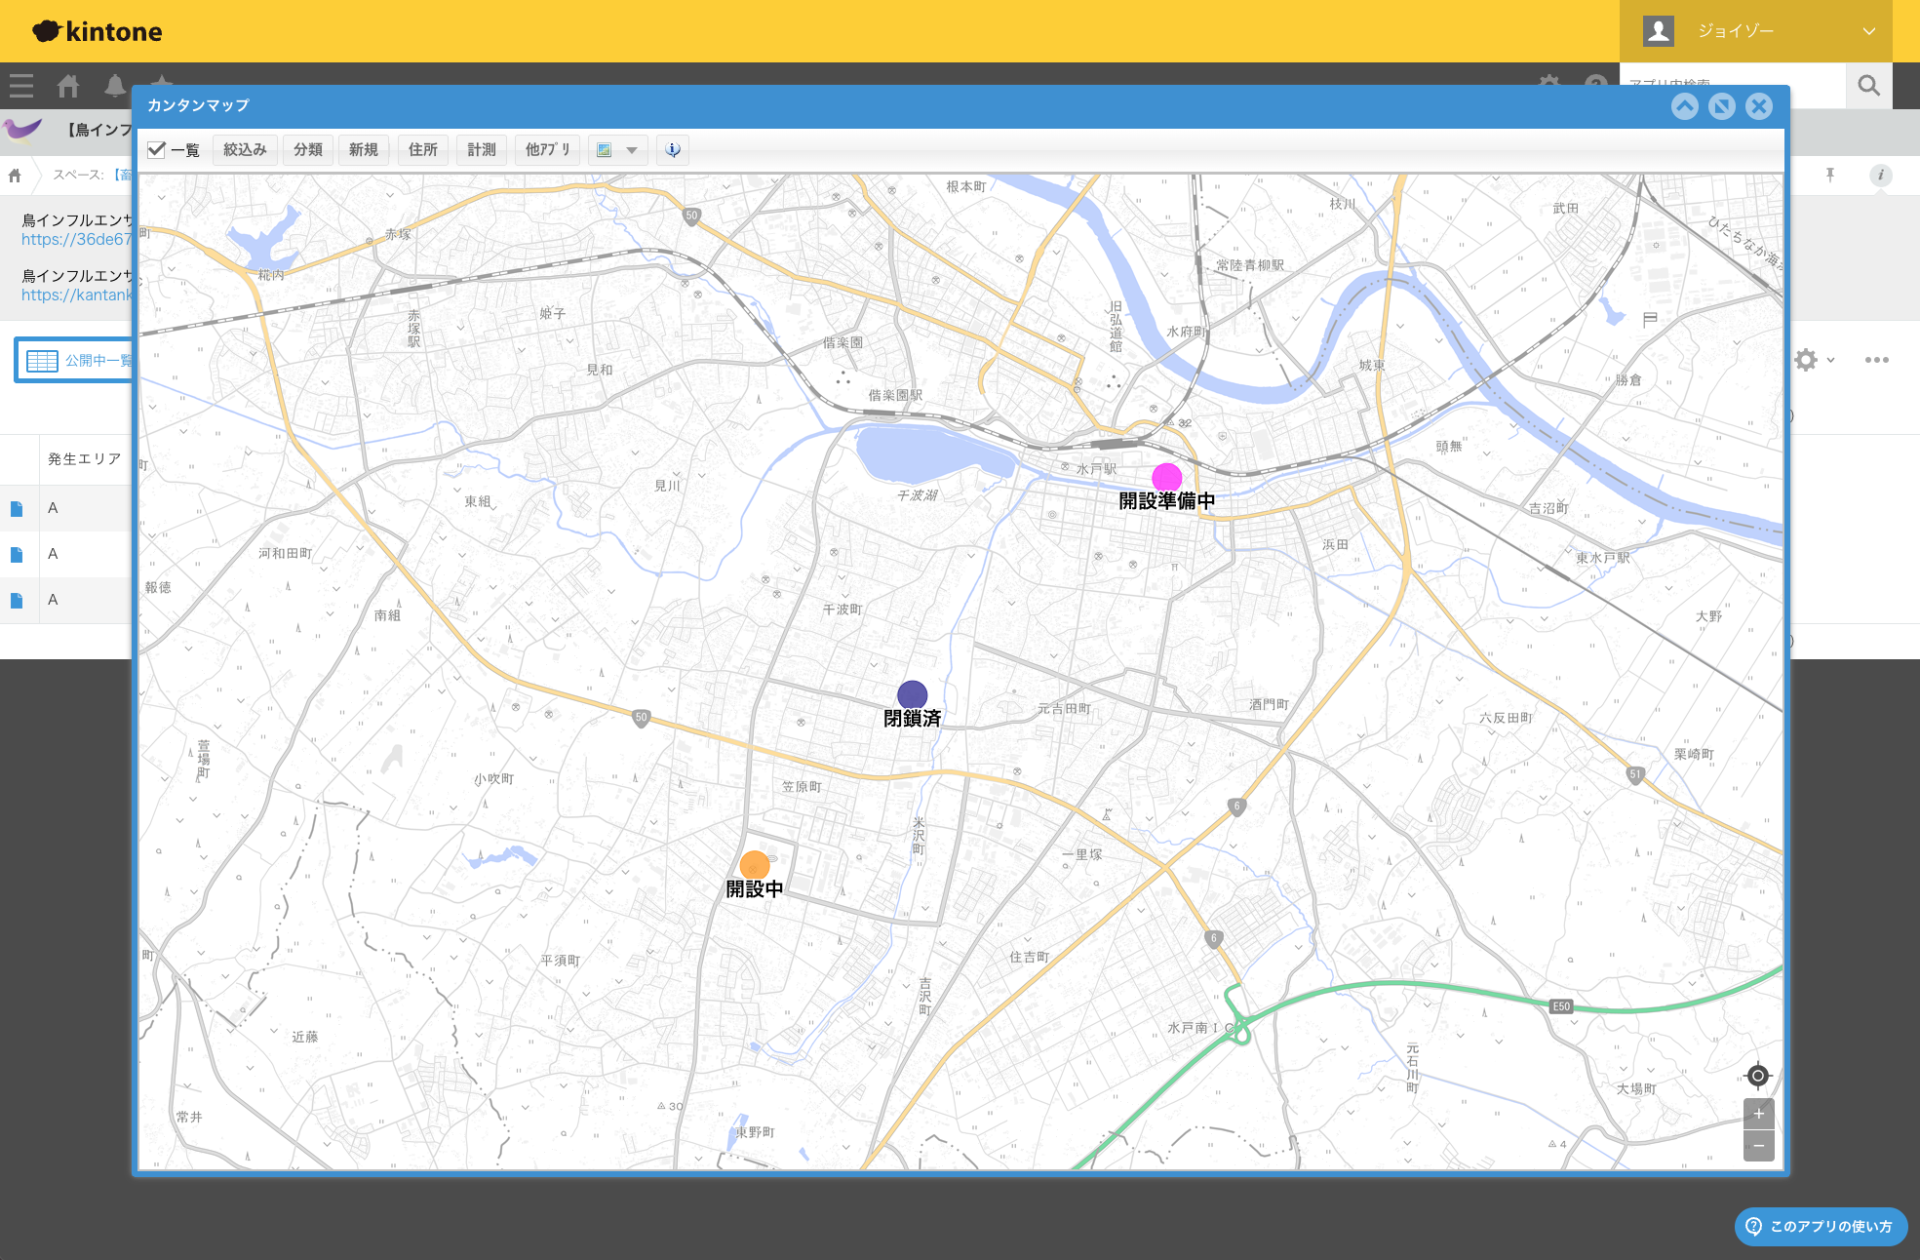Click the orange 開設中 map marker
The image size is (1920, 1260).
754,865
